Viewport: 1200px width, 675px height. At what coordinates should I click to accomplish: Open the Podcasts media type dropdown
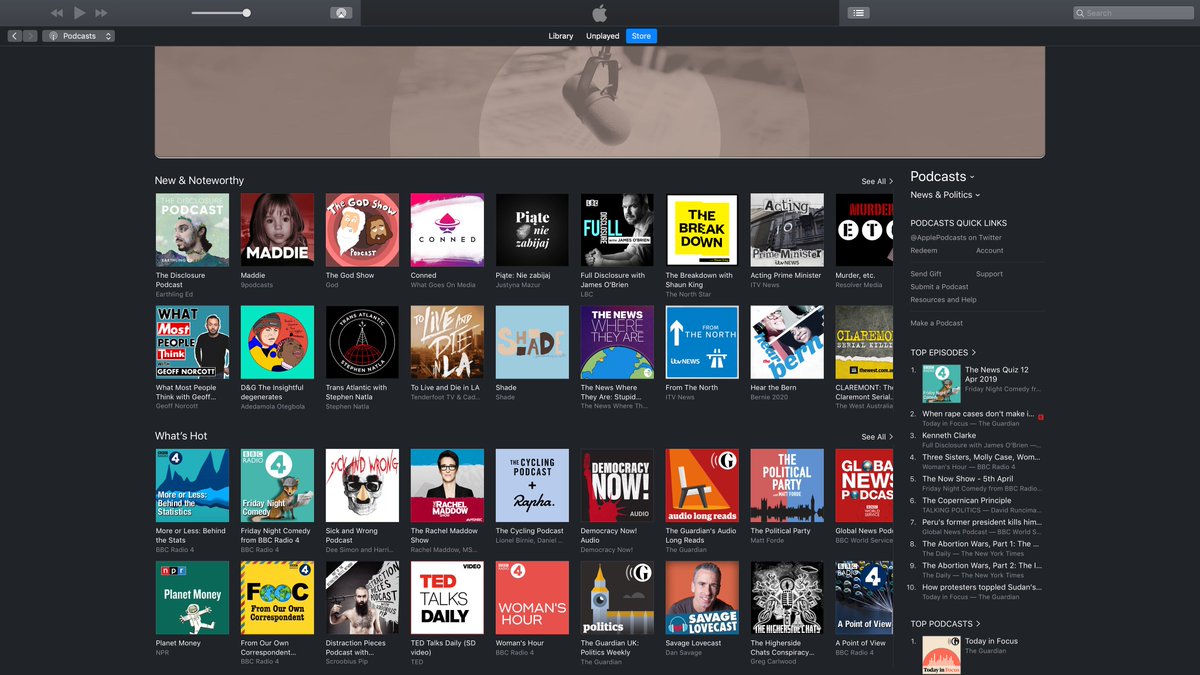coord(79,36)
